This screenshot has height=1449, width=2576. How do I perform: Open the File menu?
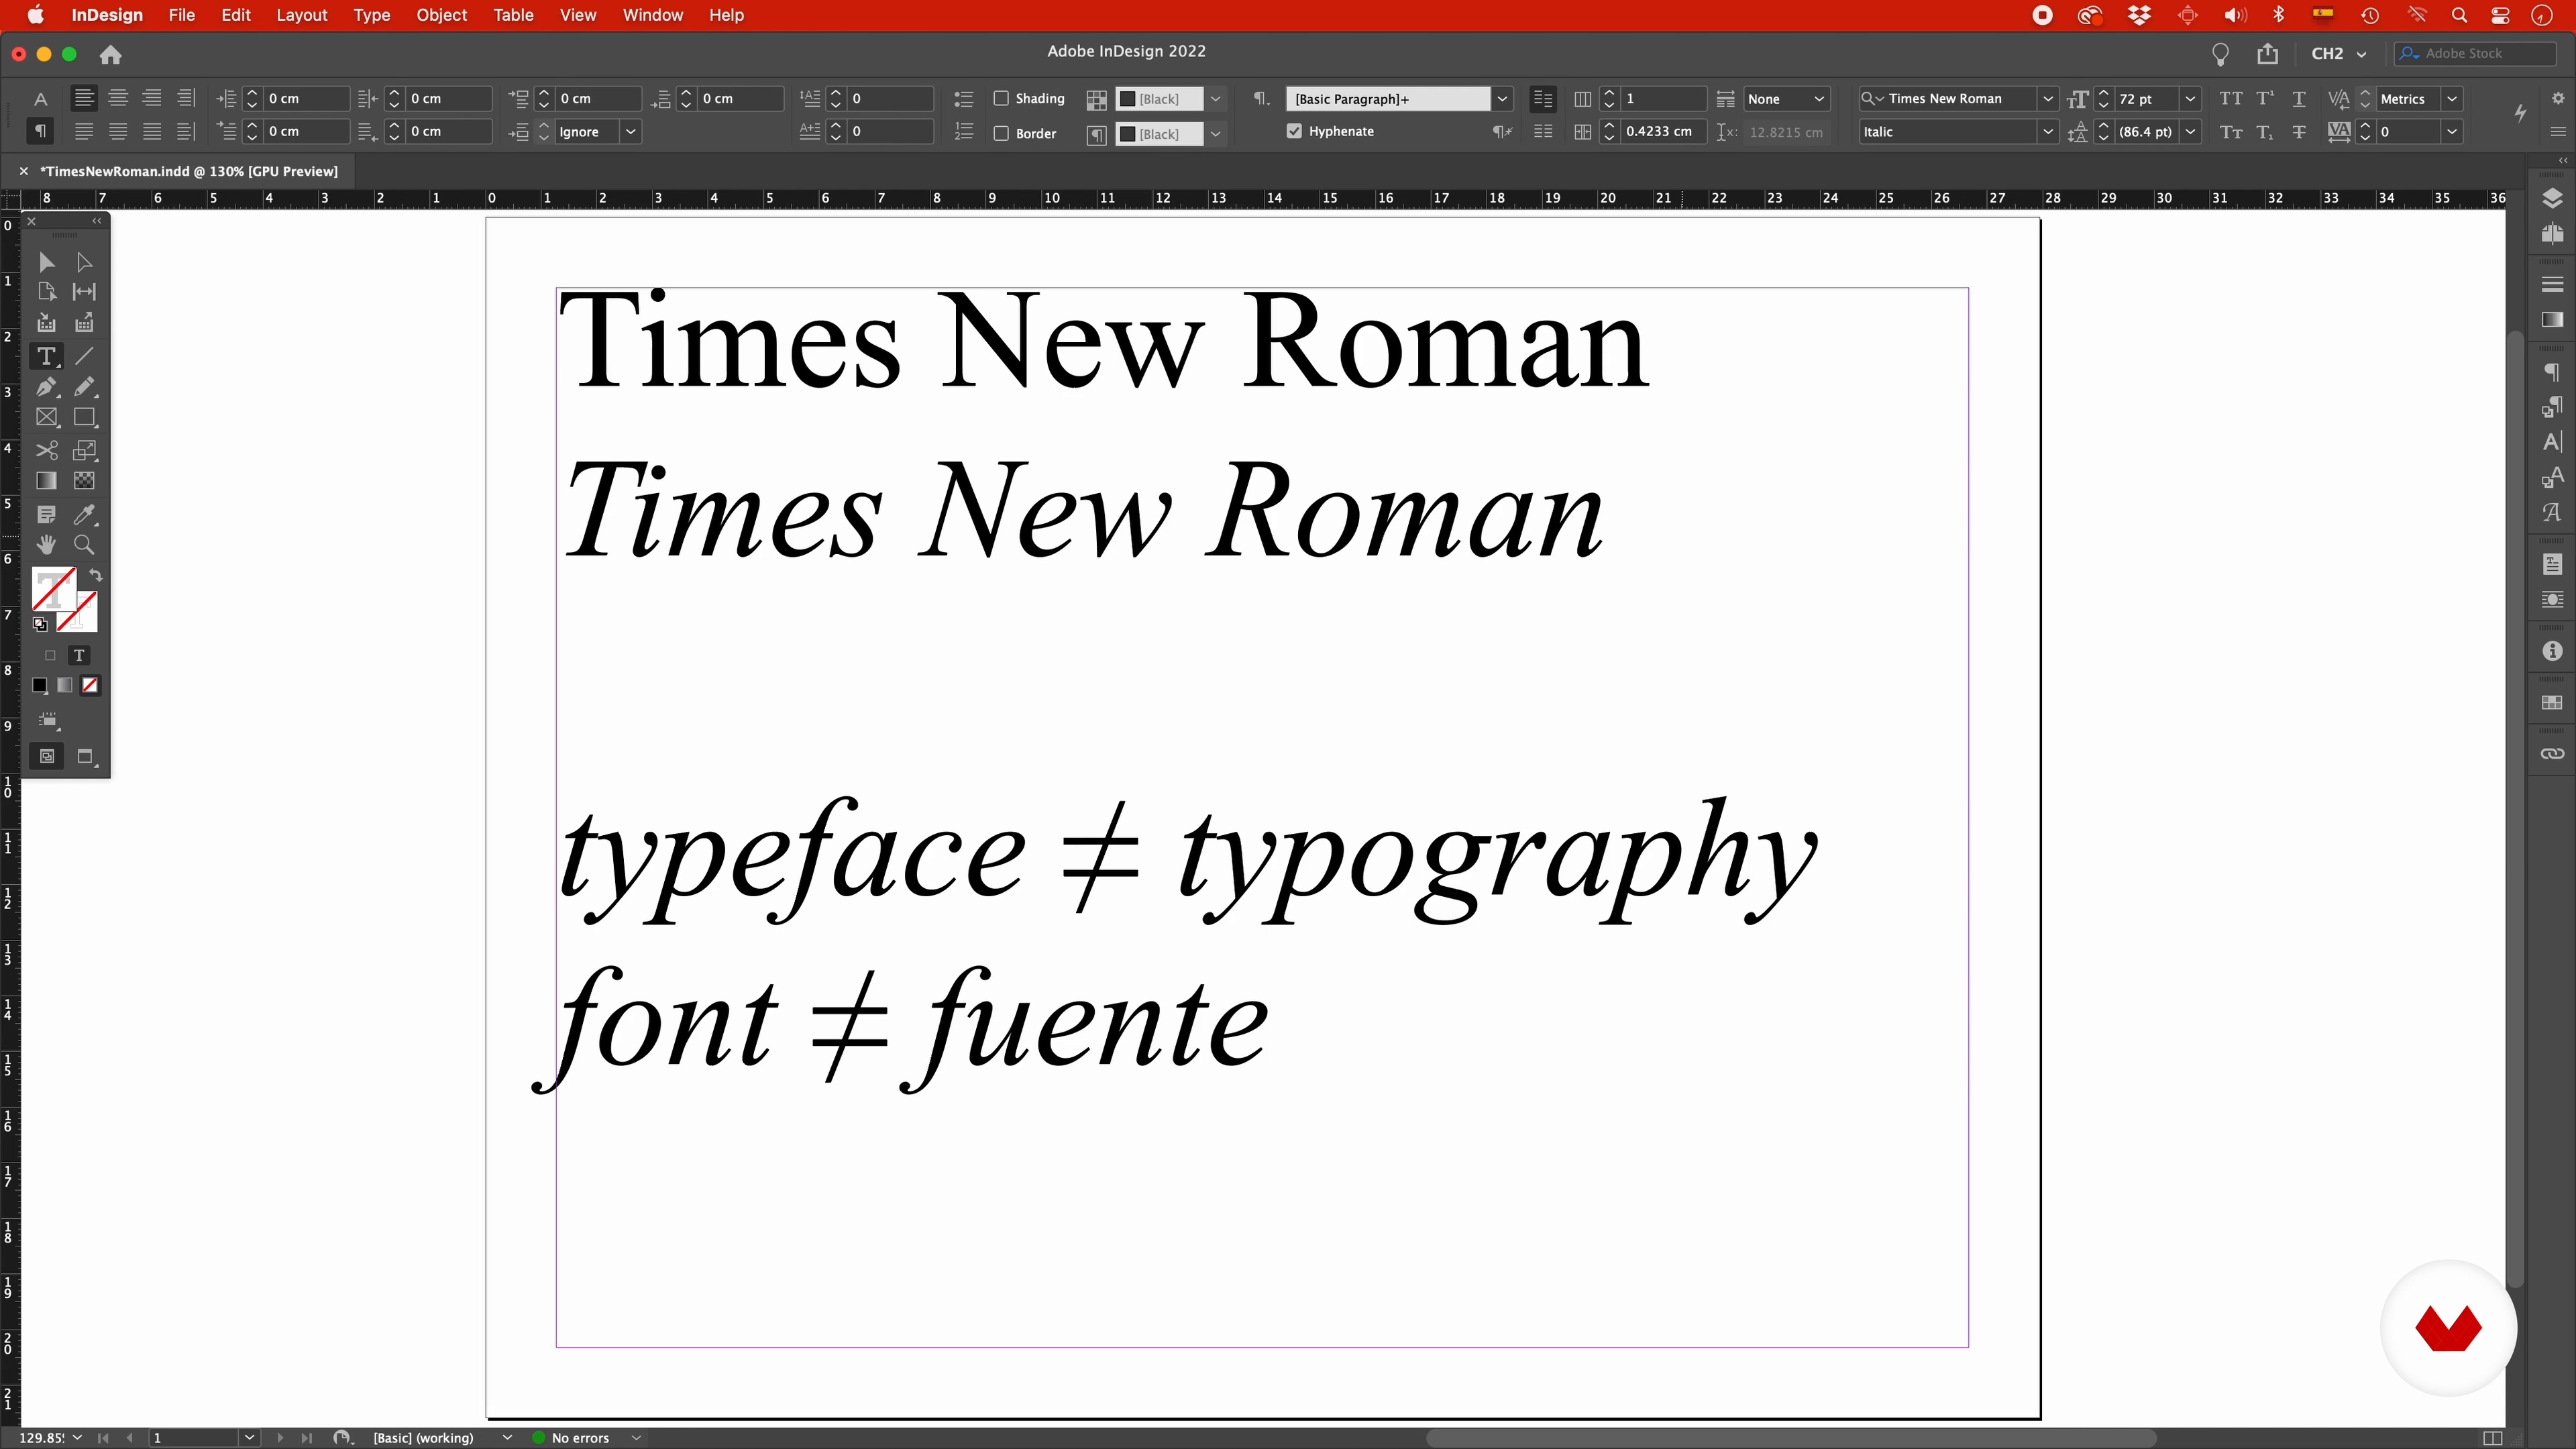point(181,15)
